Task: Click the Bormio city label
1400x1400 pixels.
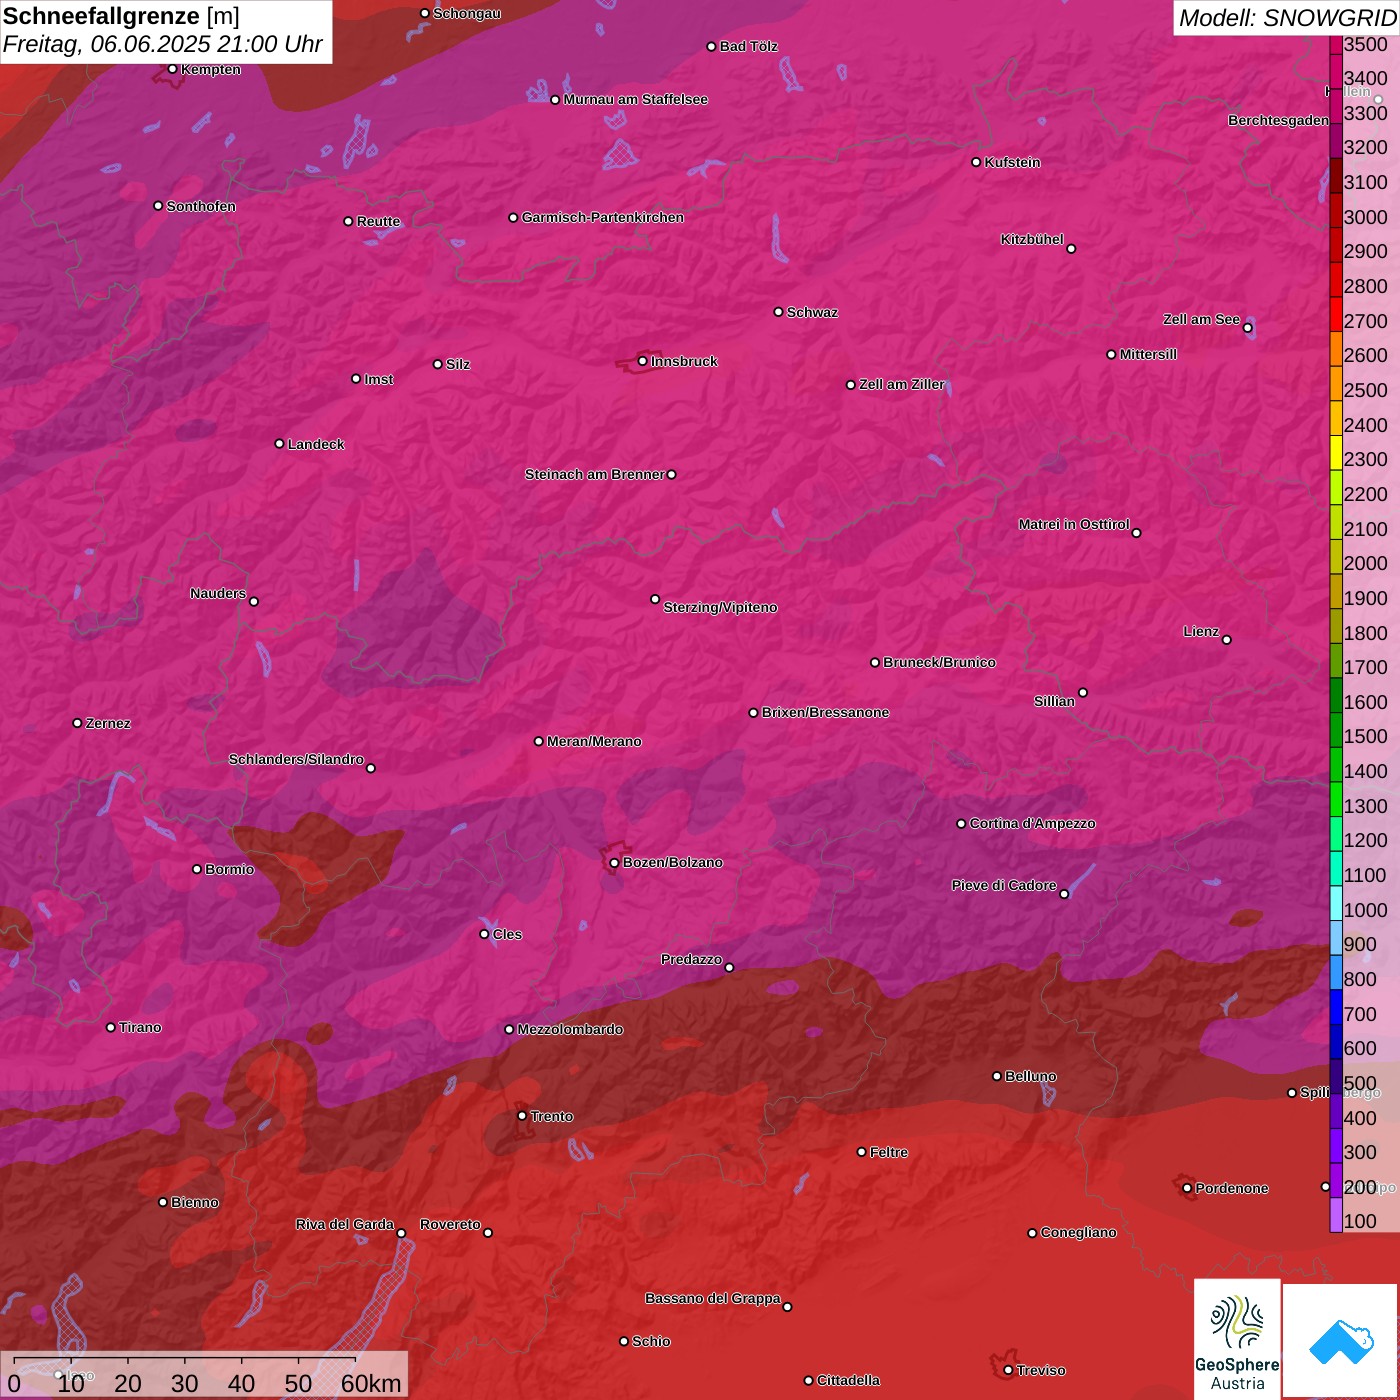Action: (229, 869)
